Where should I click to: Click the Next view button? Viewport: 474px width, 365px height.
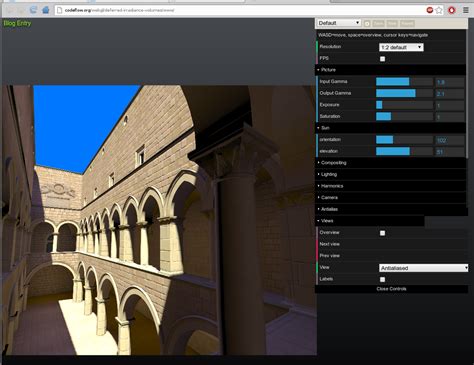coord(392,244)
